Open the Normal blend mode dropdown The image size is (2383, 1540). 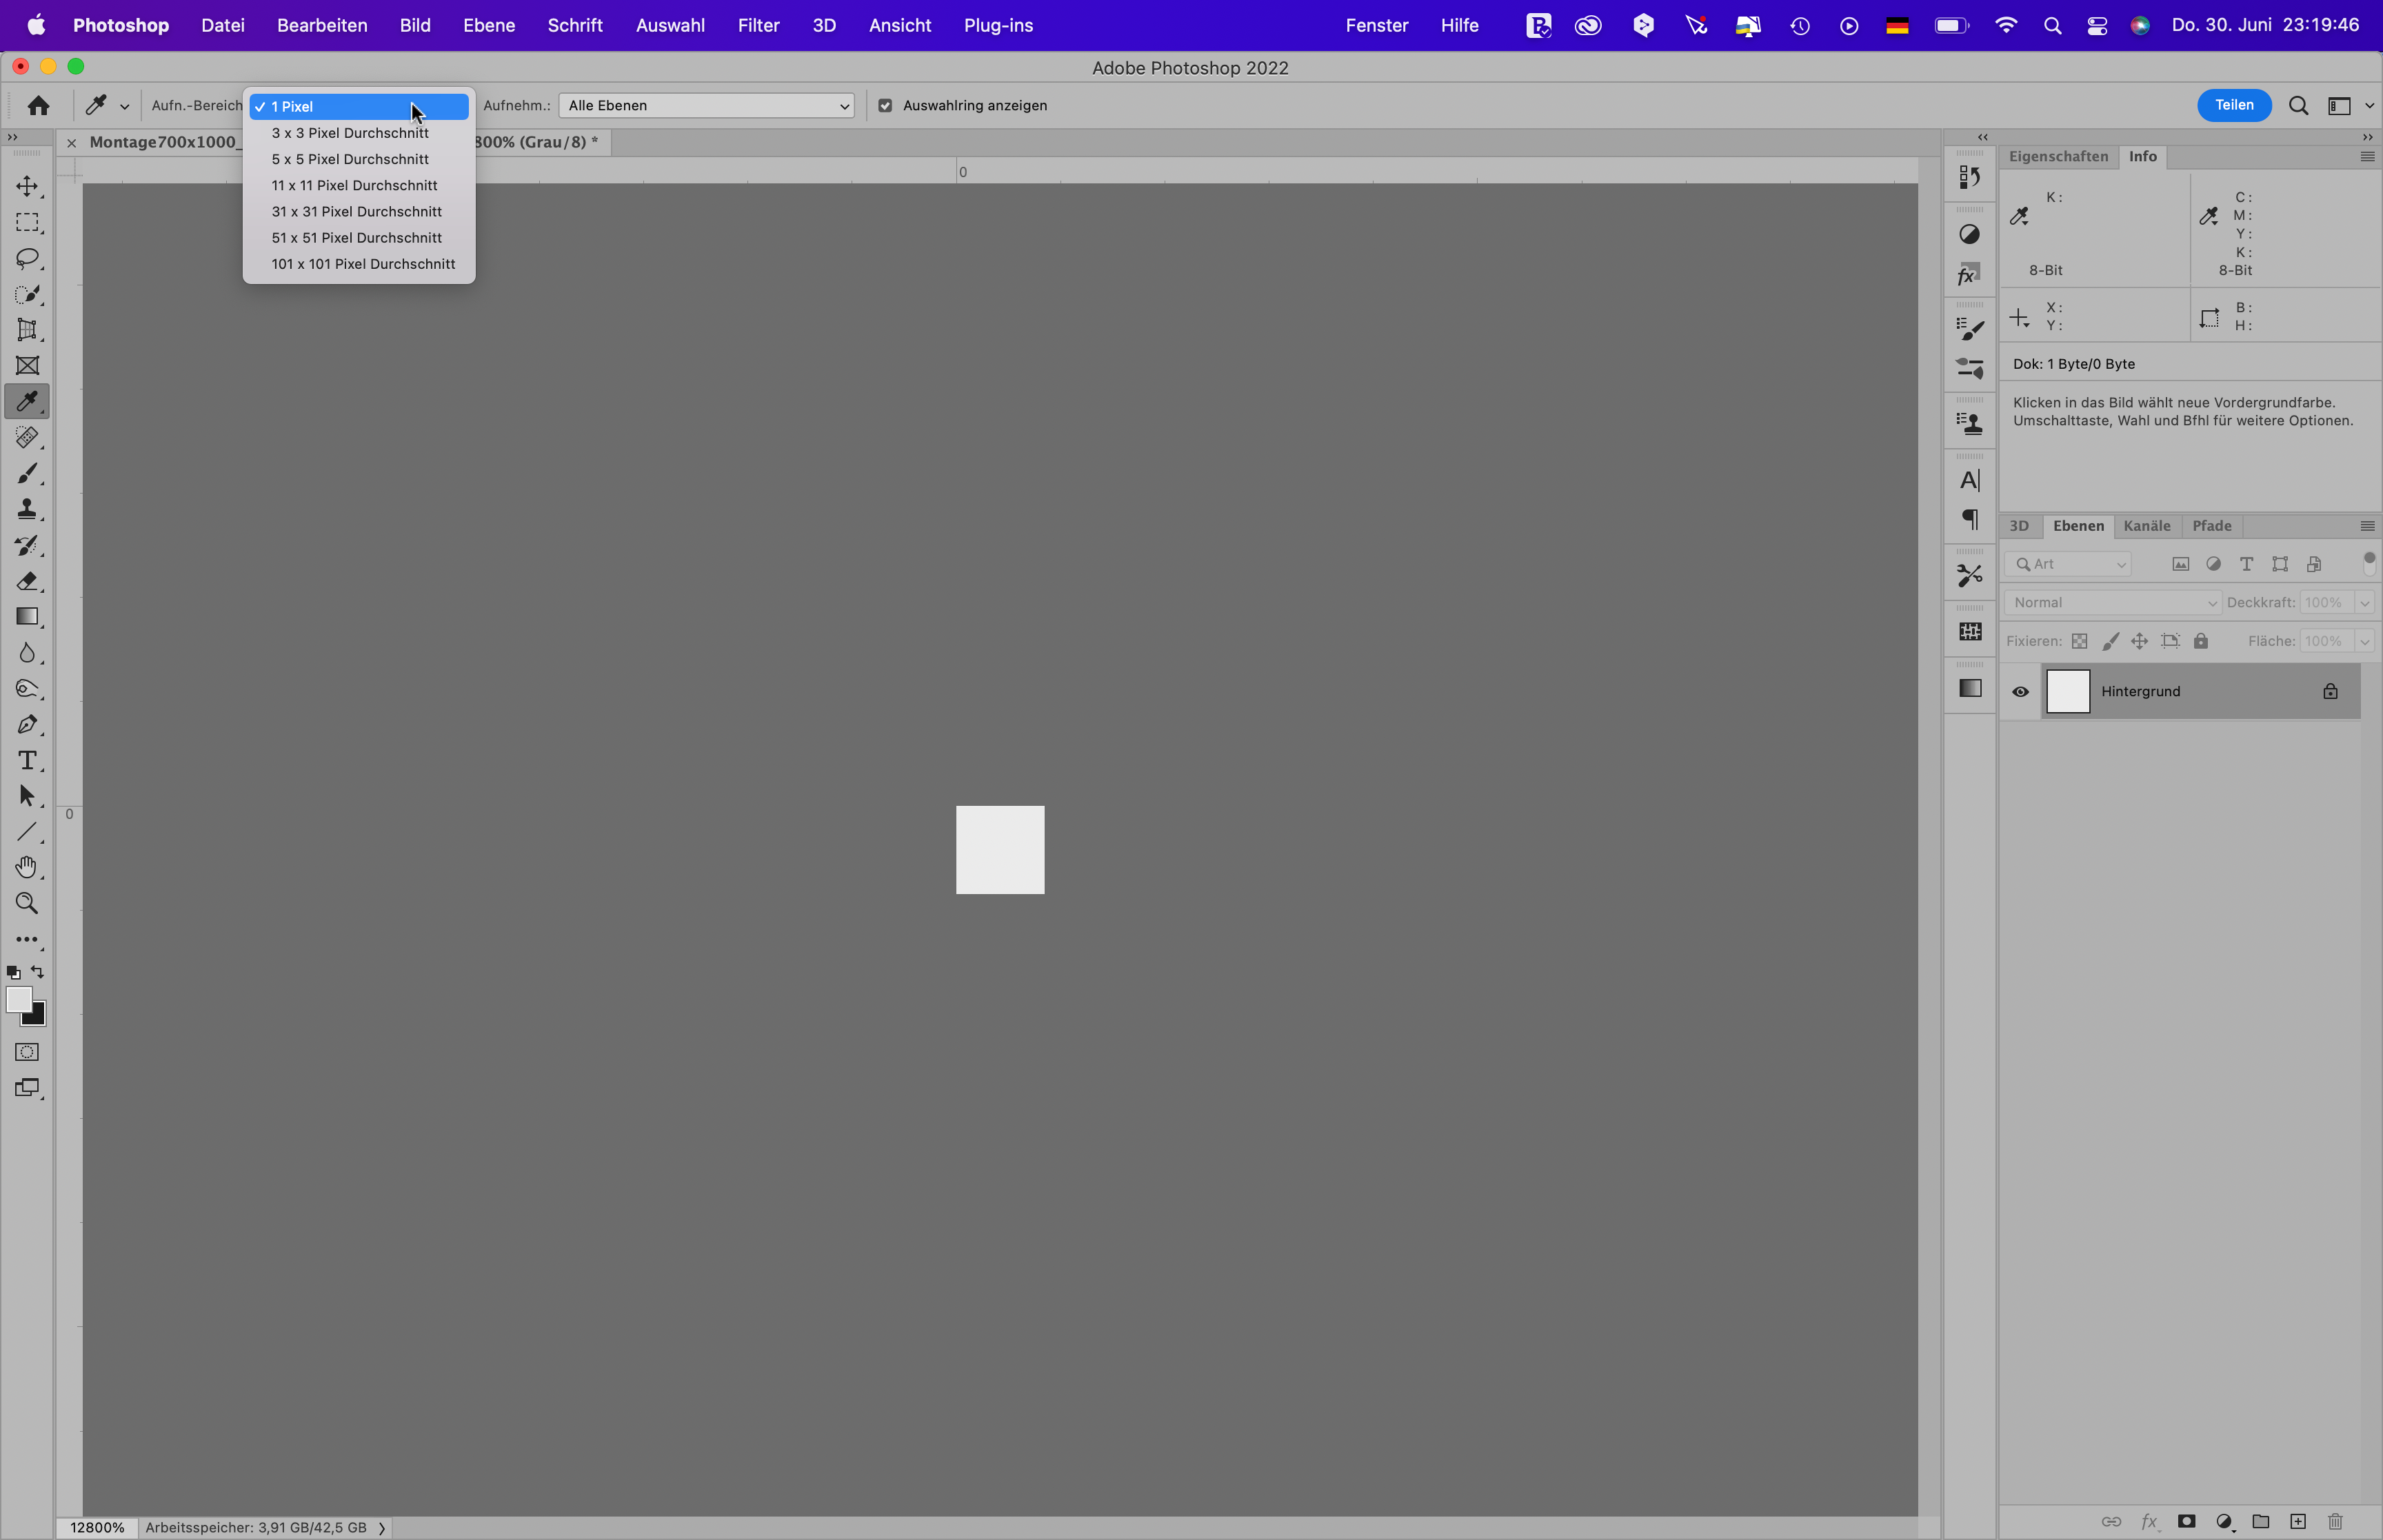(x=2112, y=602)
